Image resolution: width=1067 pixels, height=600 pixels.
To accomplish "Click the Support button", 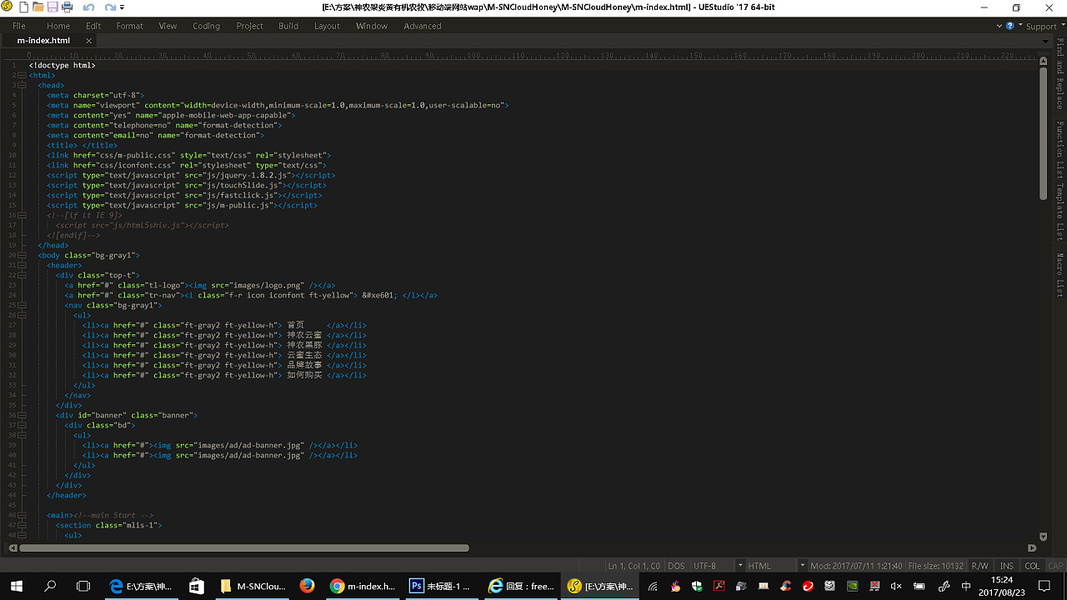I will 1041,27.
